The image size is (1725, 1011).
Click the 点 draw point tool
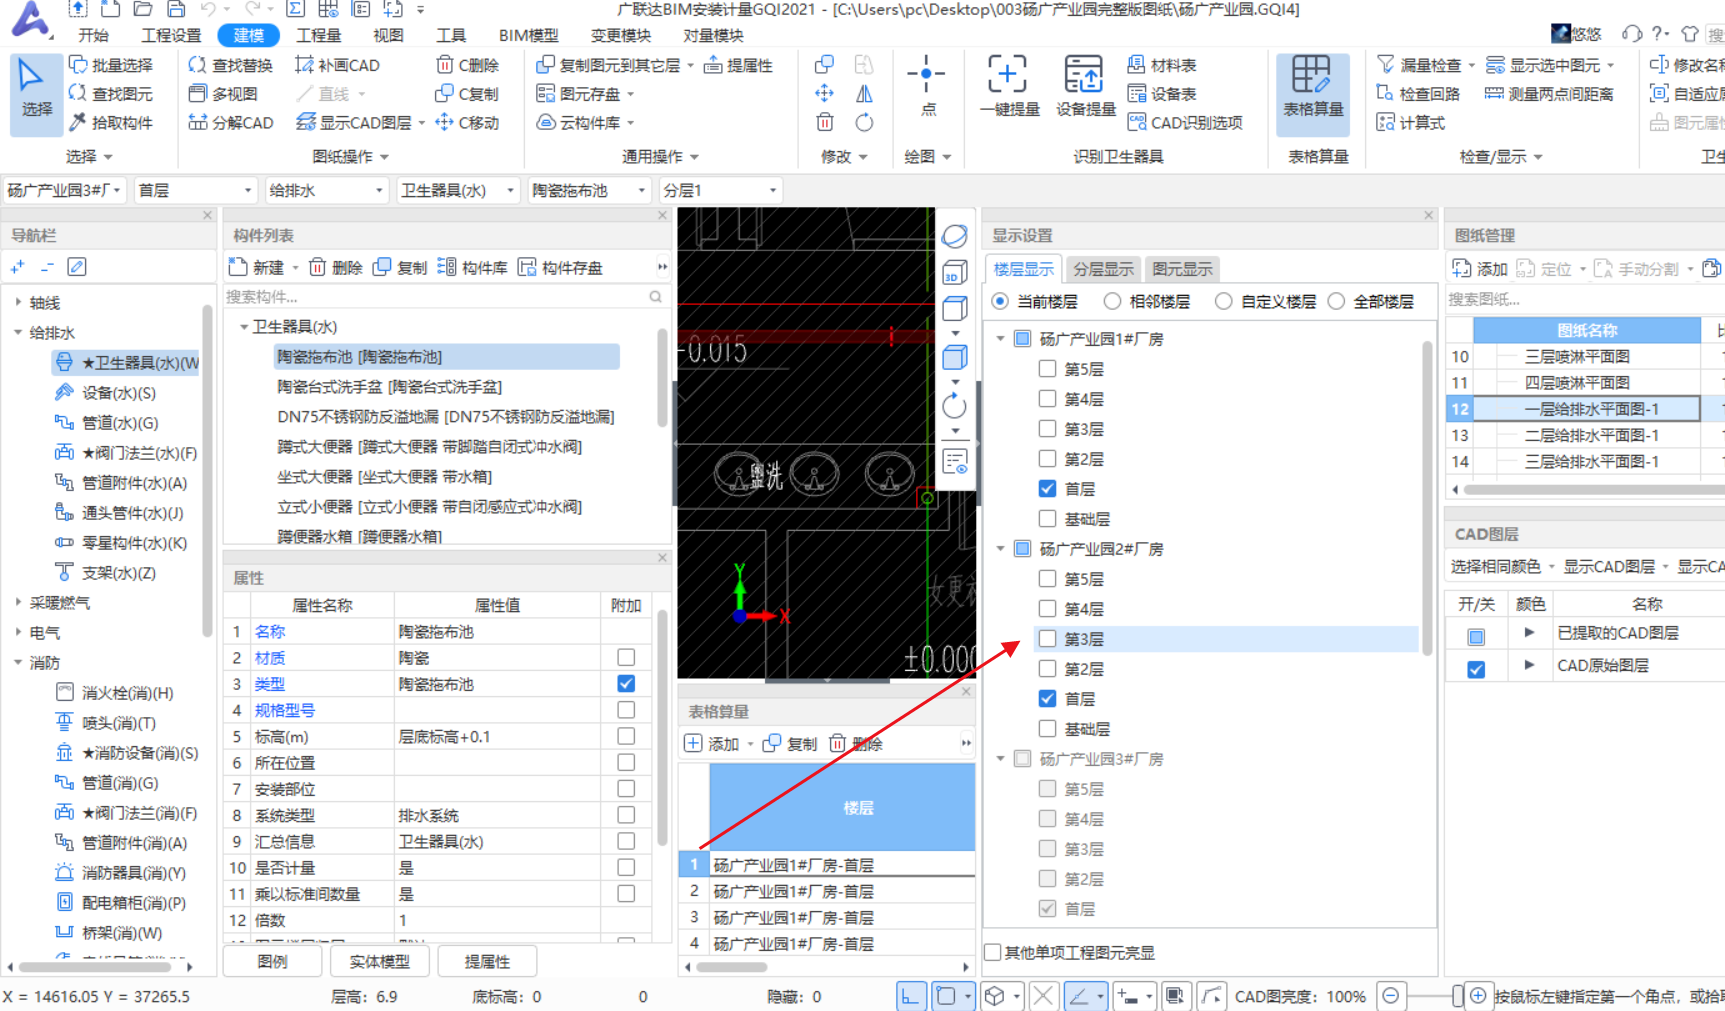[927, 87]
